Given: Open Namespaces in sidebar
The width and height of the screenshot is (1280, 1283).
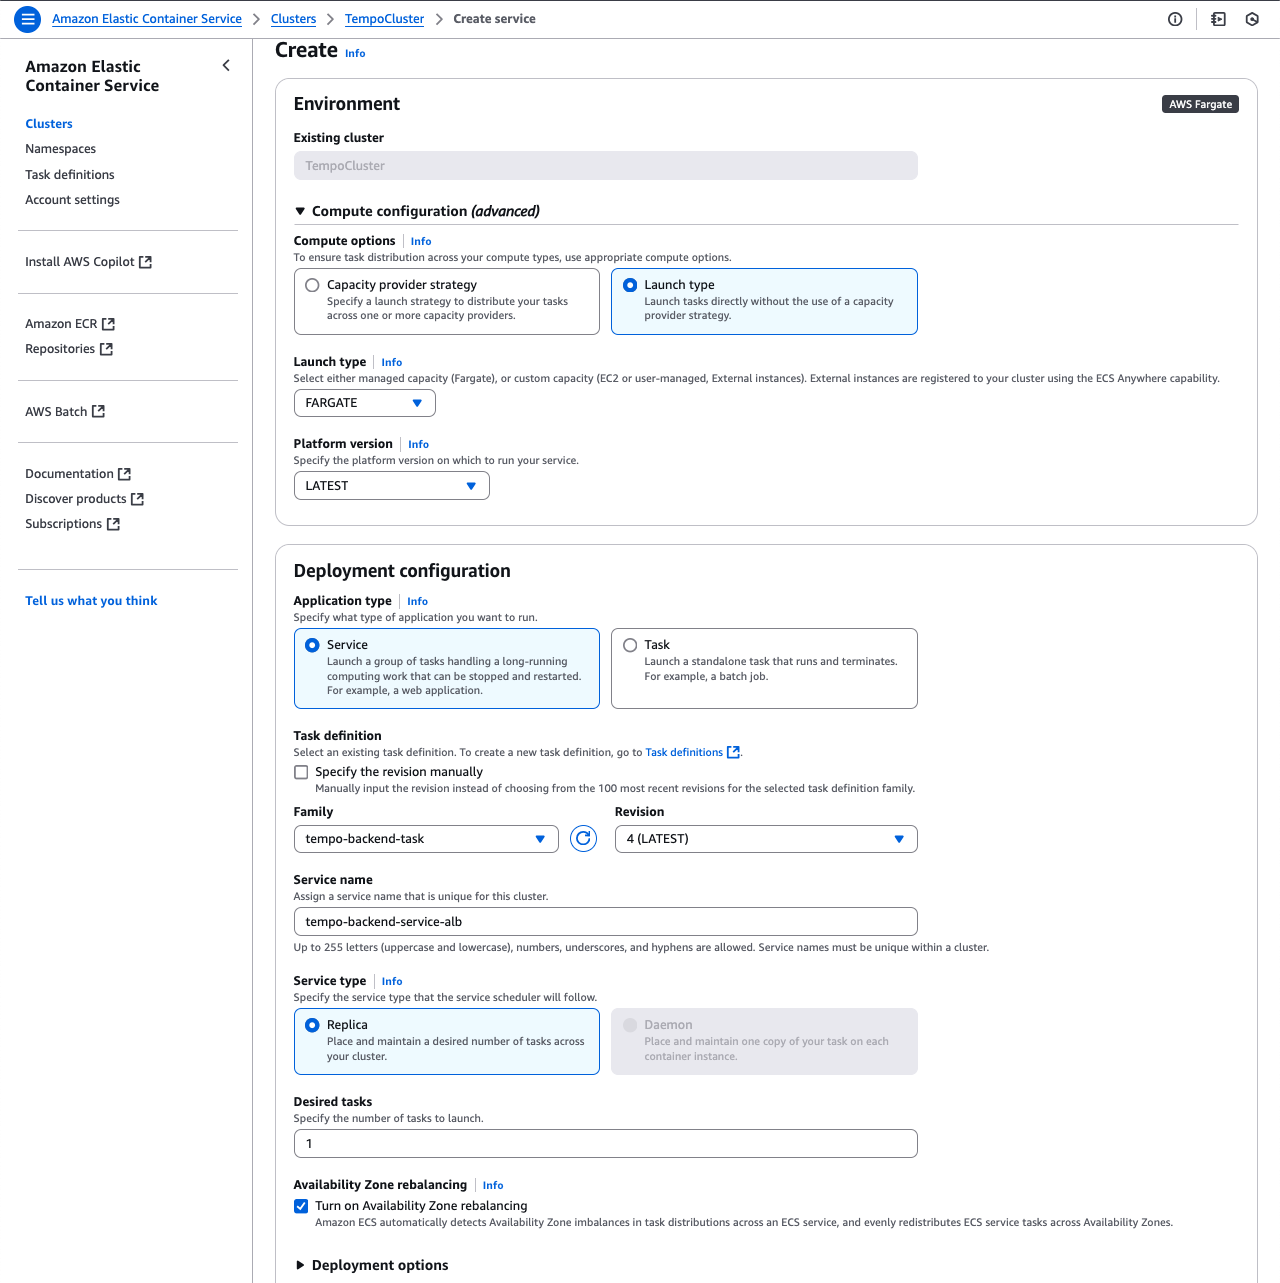Looking at the screenshot, I should [x=61, y=149].
